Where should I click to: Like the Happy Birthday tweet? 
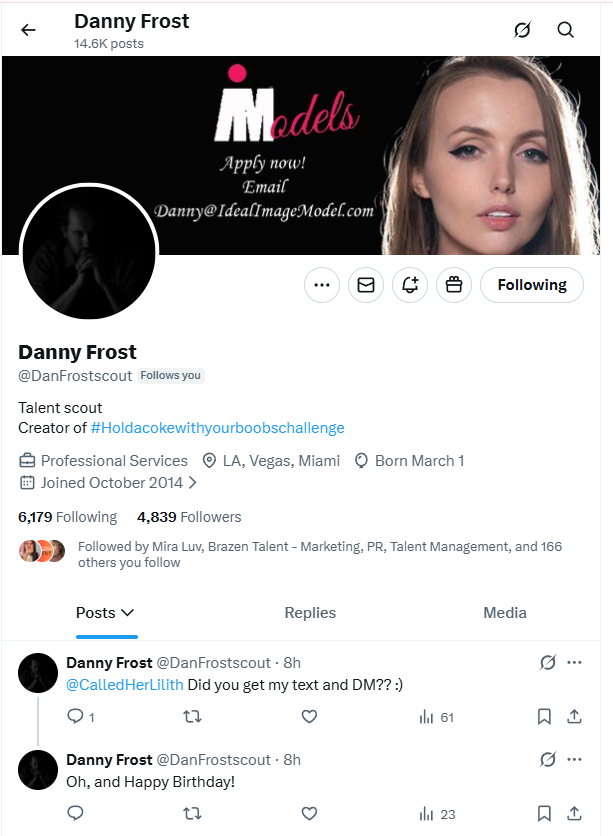tap(309, 813)
